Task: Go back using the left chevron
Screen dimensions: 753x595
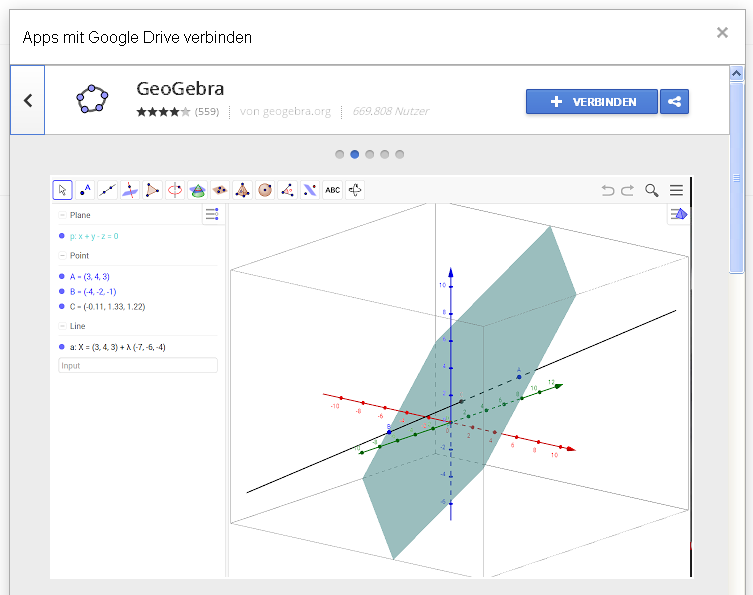Action: [x=28, y=100]
